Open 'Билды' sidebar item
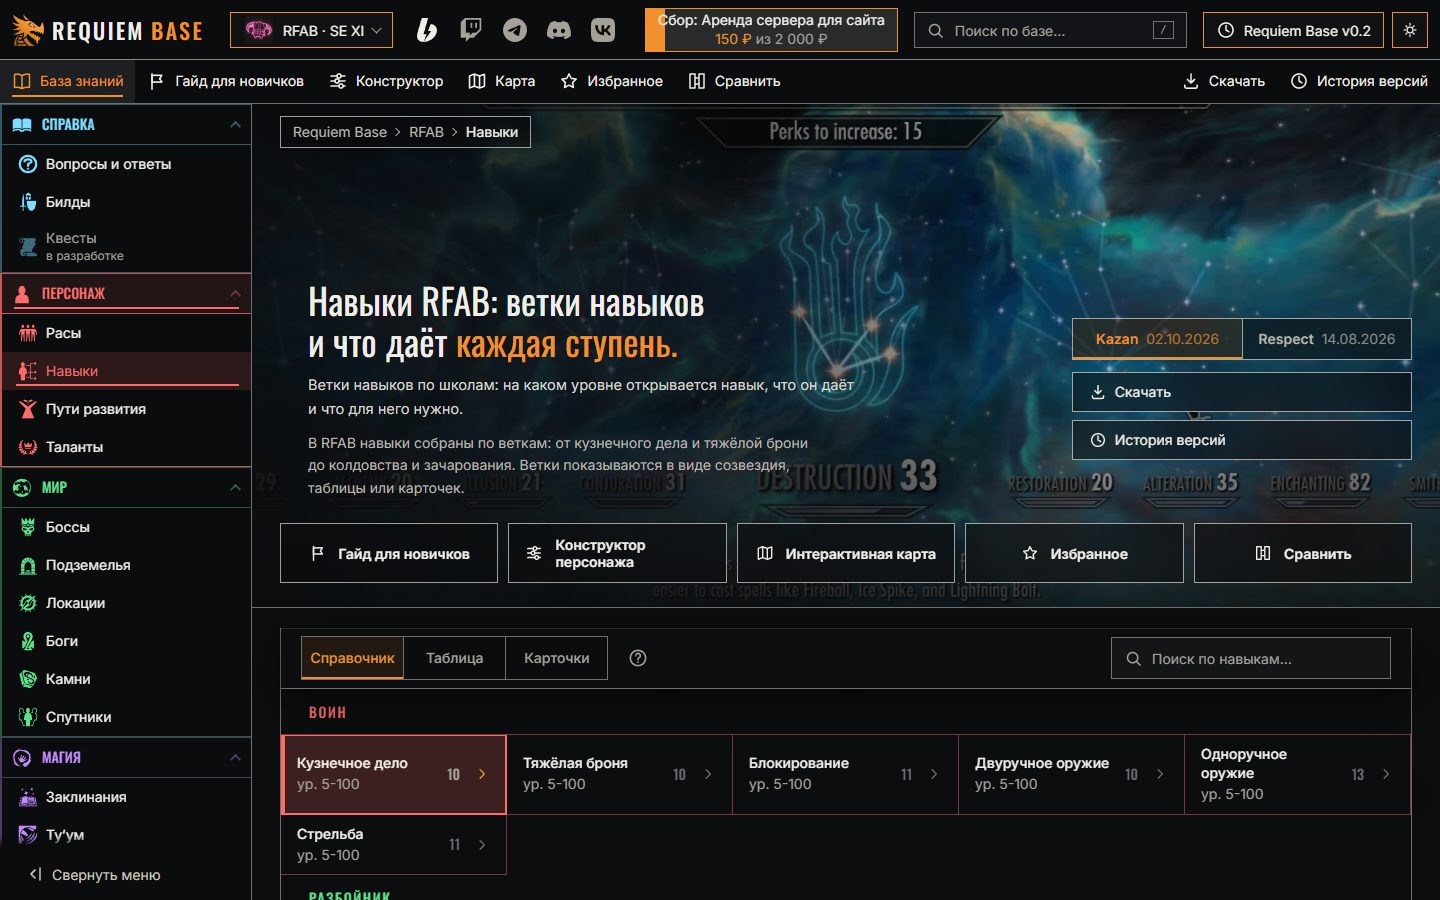This screenshot has height=900, width=1440. click(126, 202)
